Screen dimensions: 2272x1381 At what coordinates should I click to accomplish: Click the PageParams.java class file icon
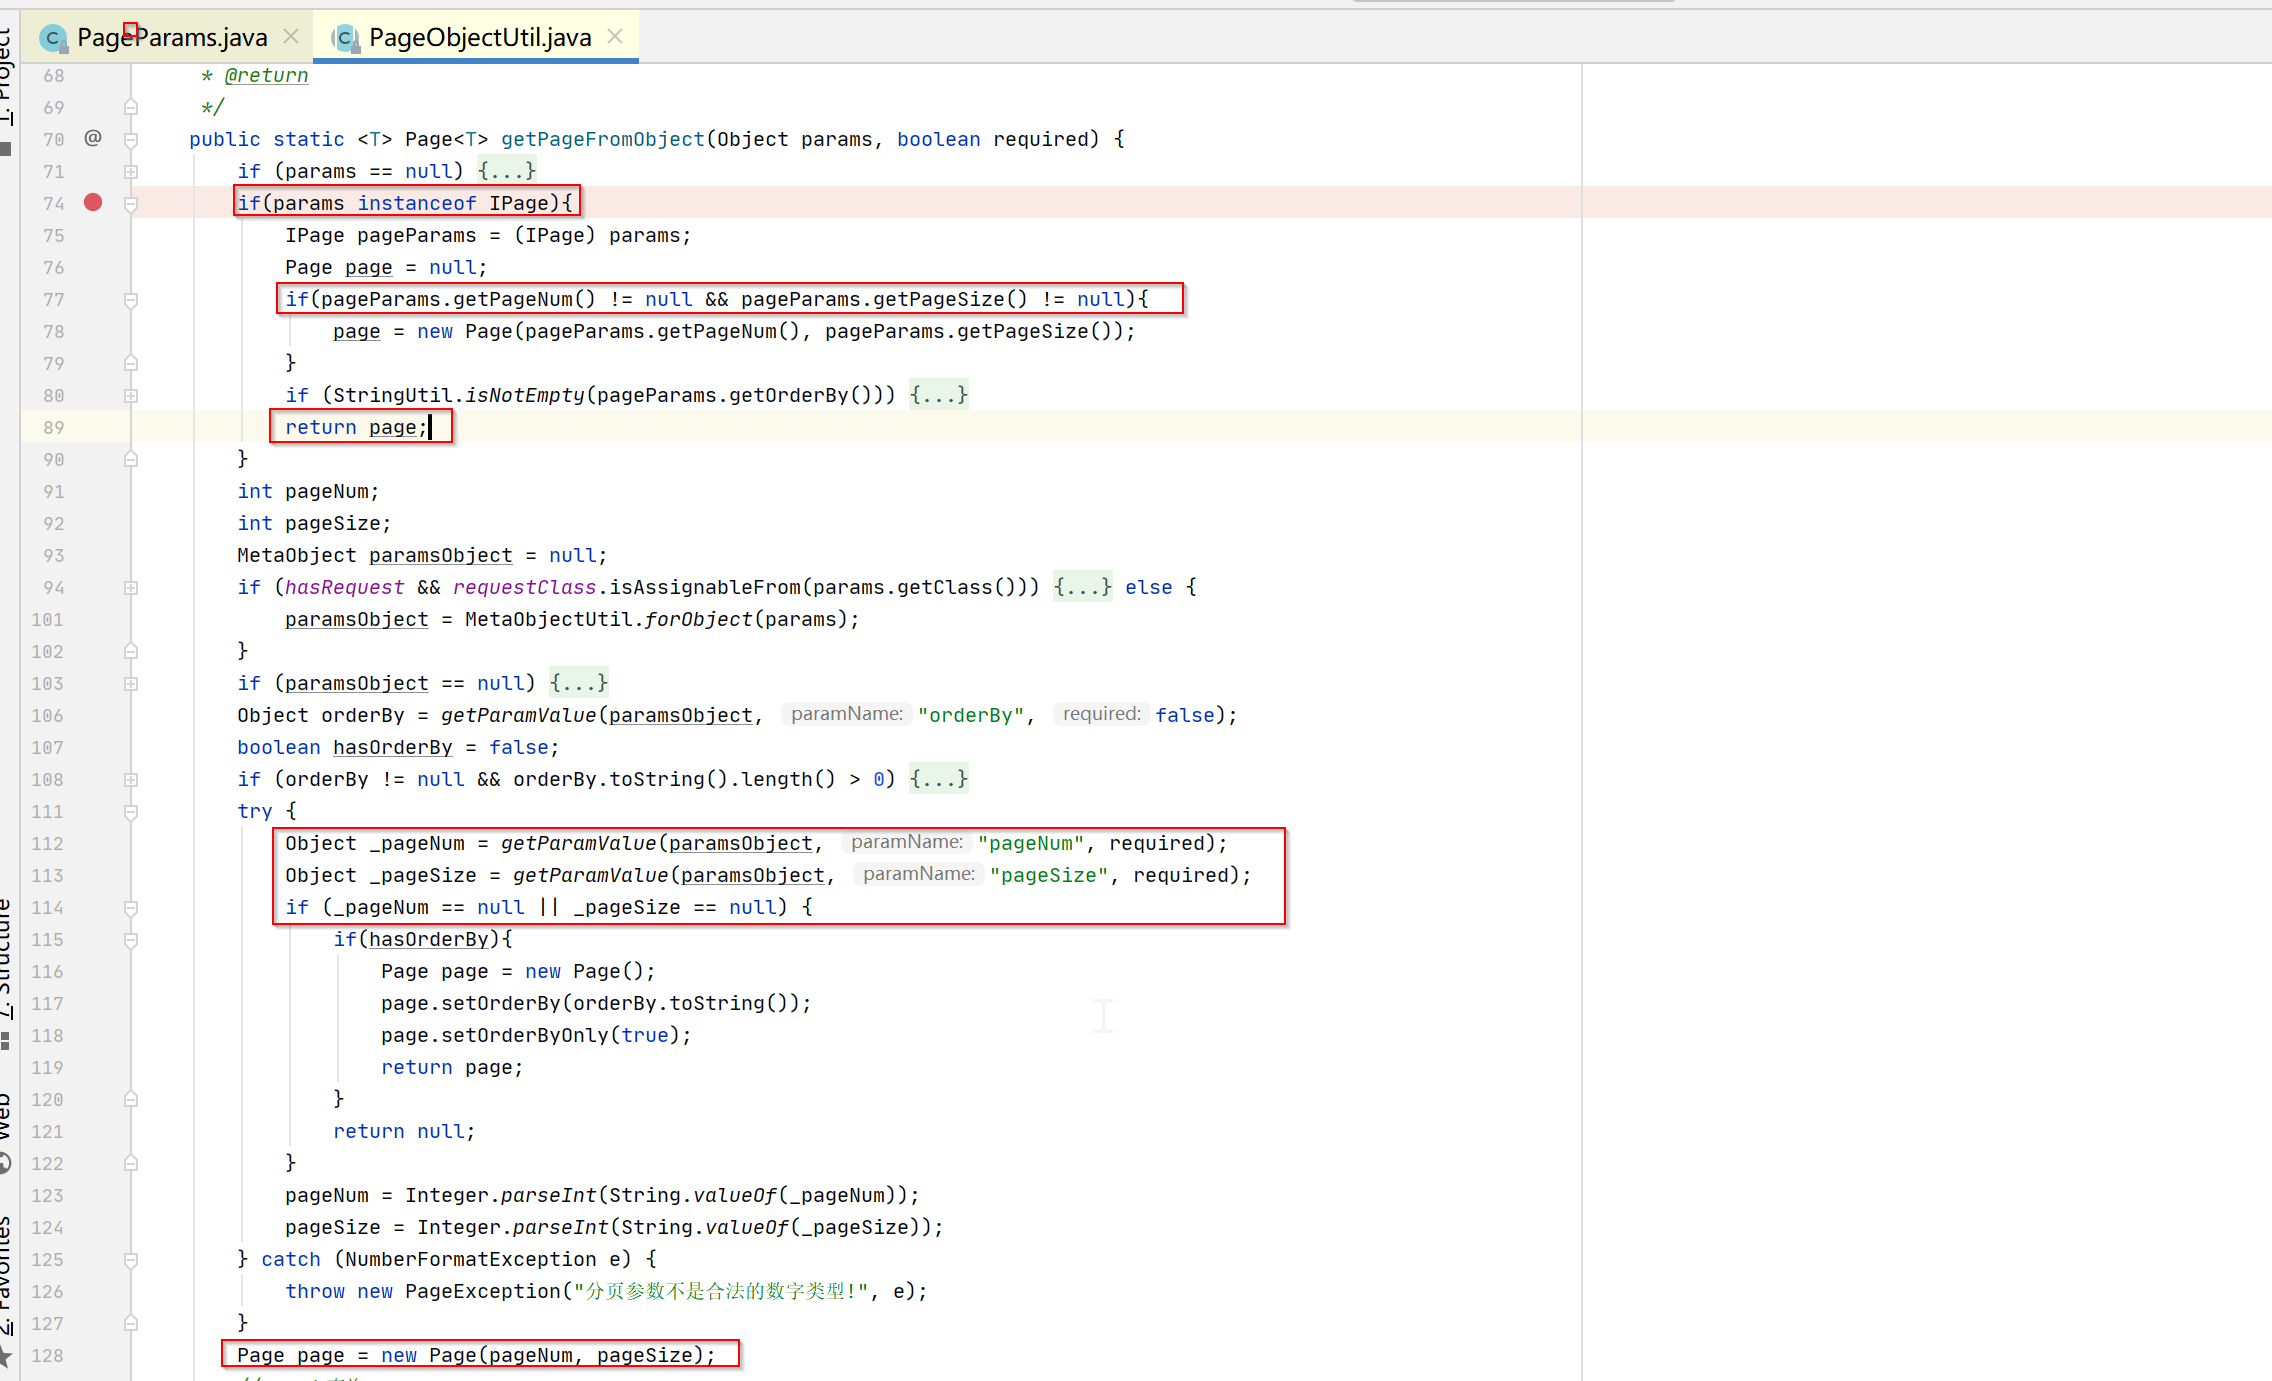(52, 38)
